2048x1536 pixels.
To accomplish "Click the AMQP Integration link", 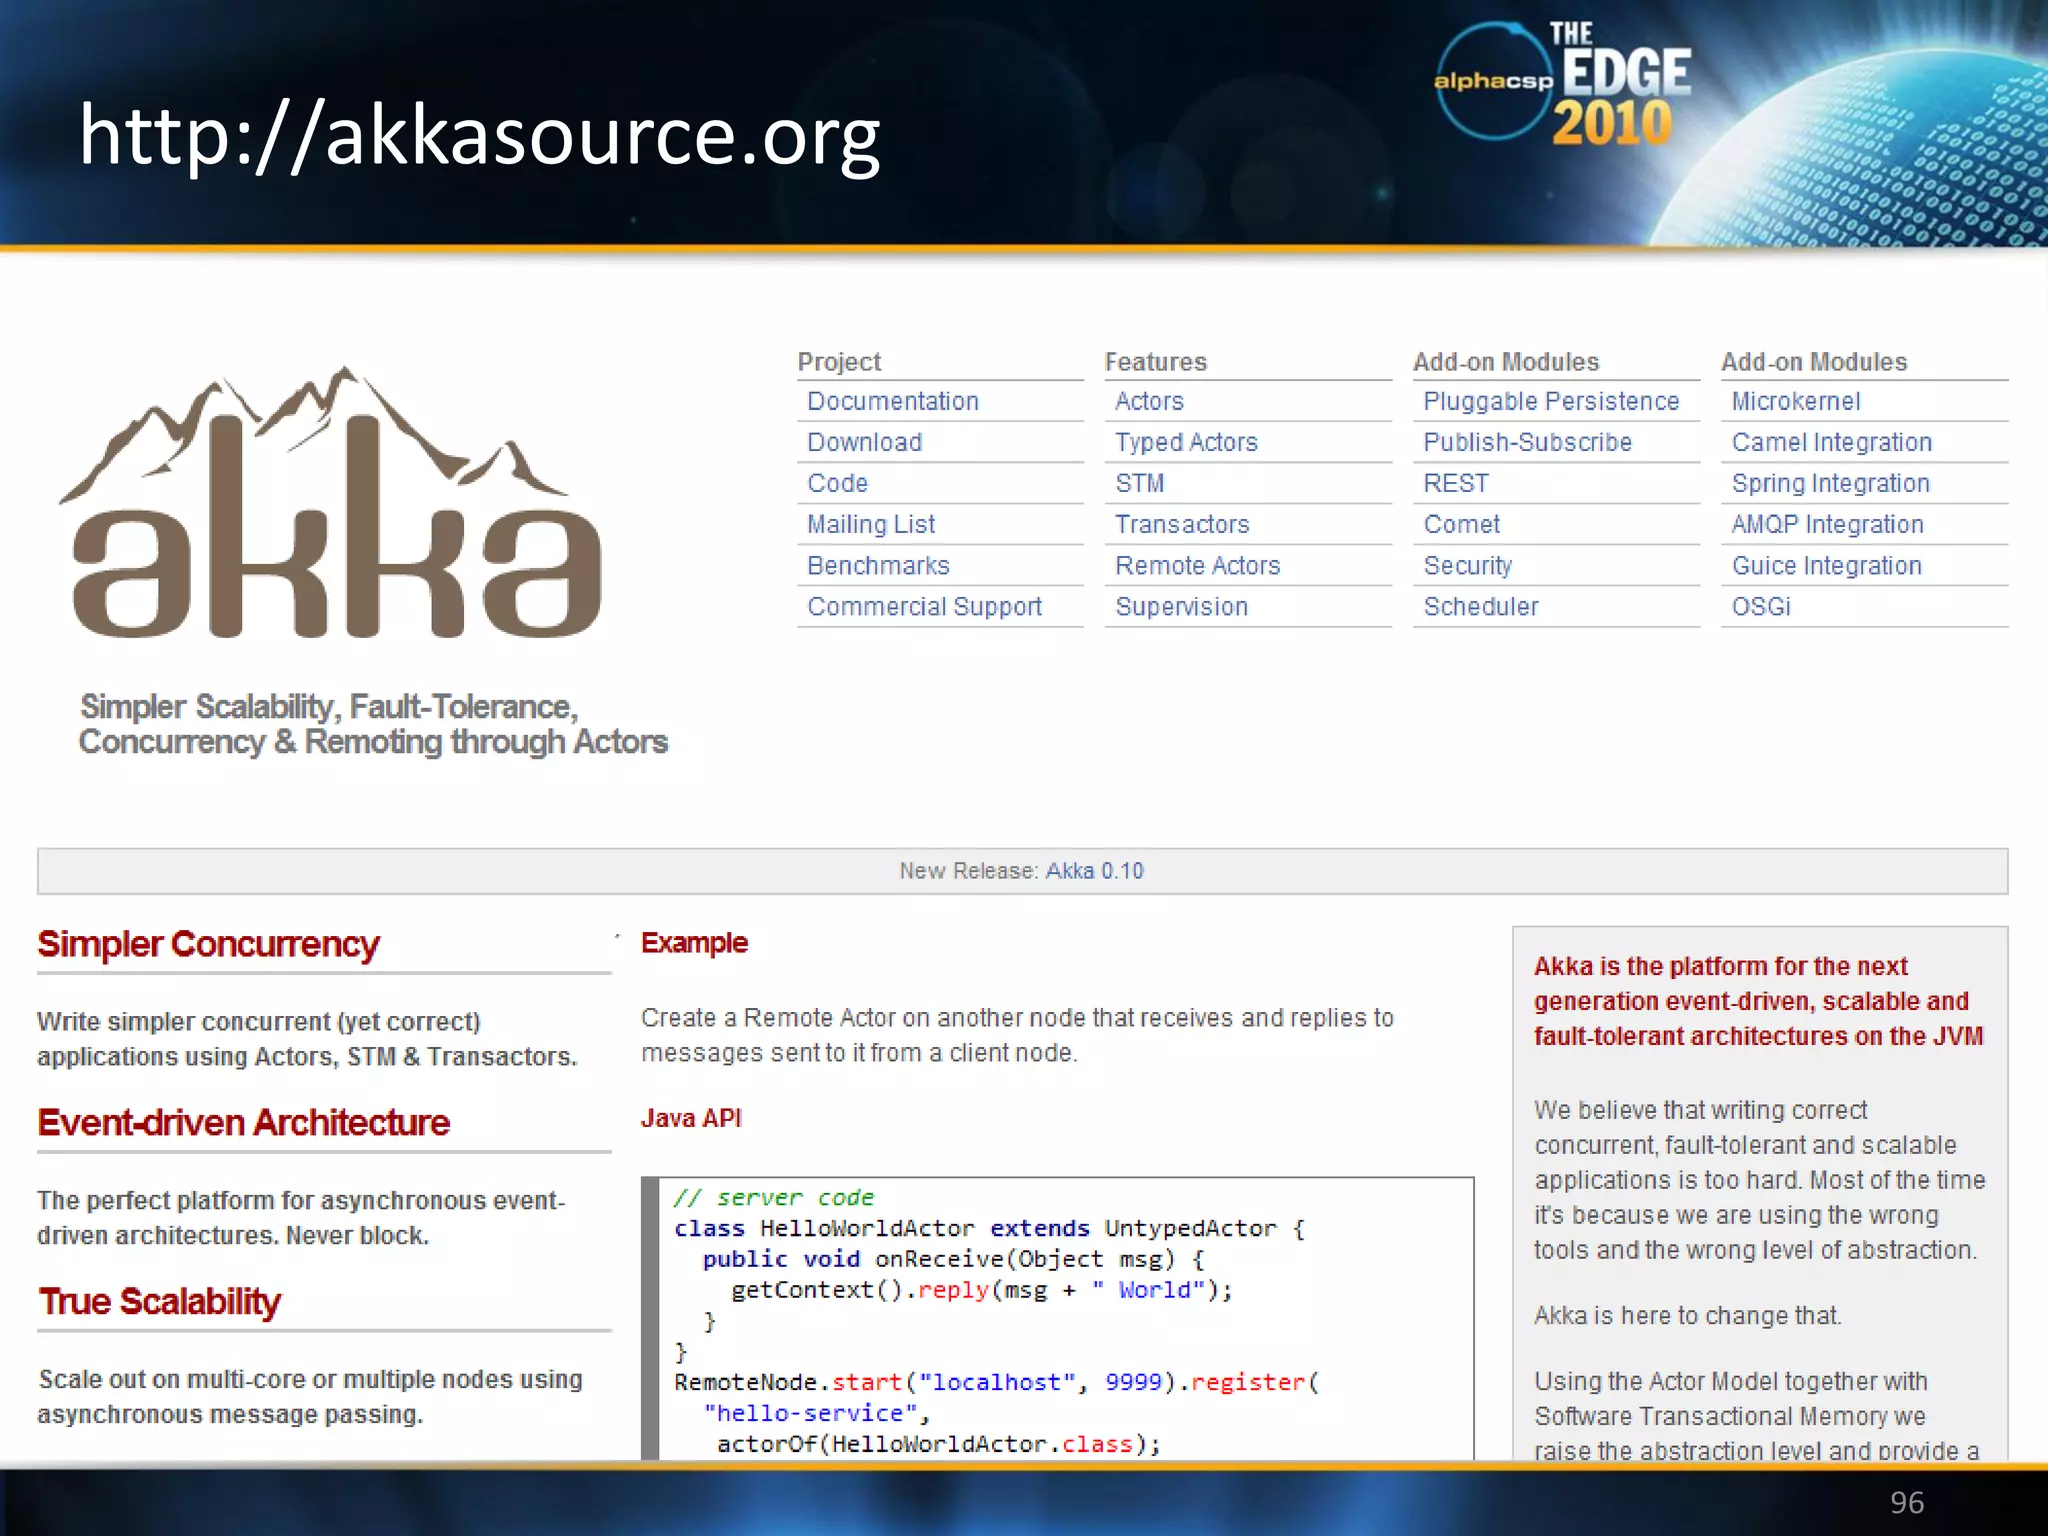I will pos(1828,524).
